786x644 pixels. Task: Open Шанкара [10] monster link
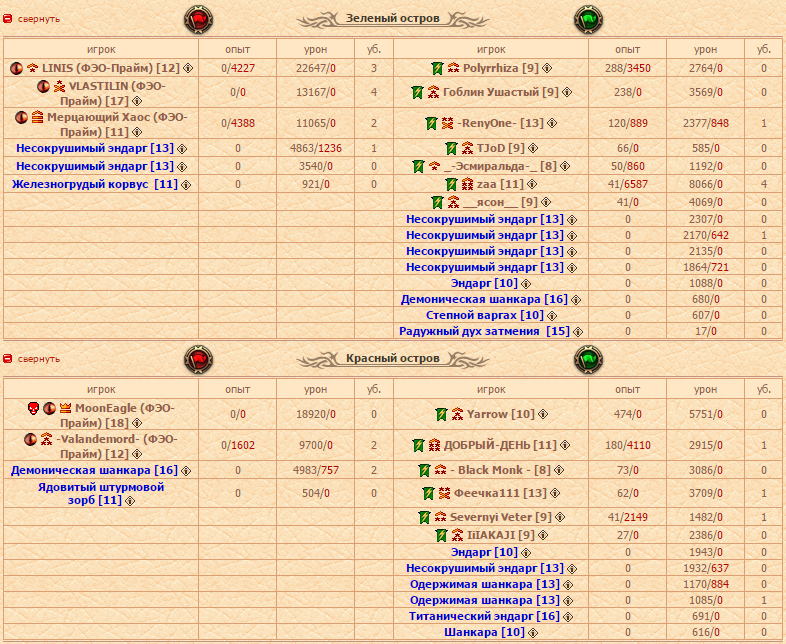pyautogui.click(x=484, y=632)
